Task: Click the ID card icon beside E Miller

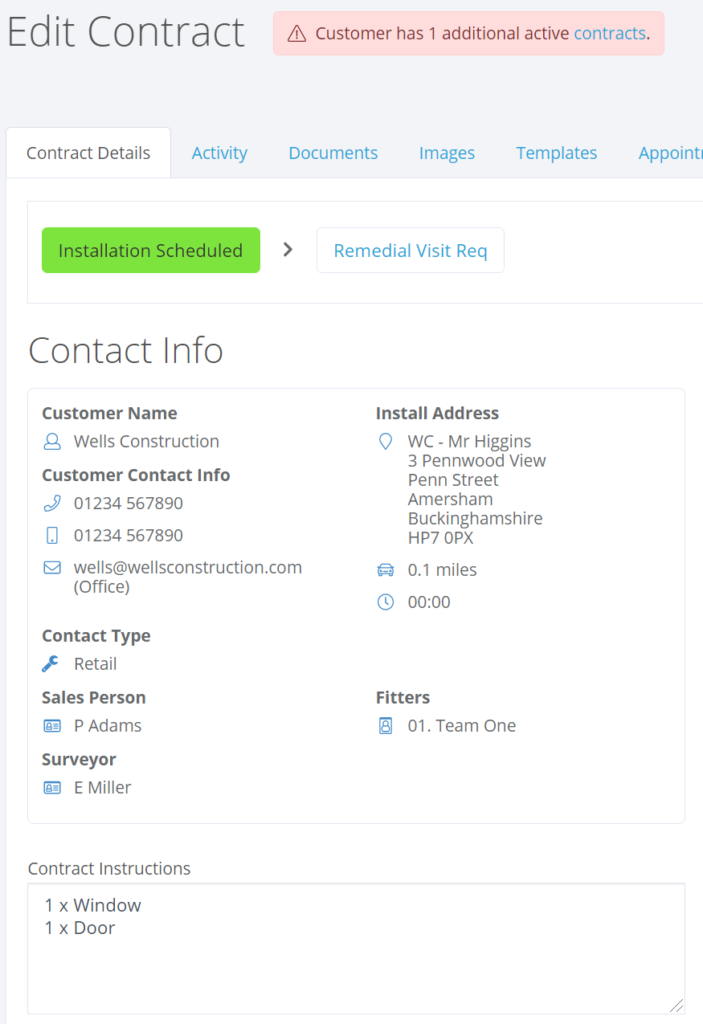Action: 52,788
